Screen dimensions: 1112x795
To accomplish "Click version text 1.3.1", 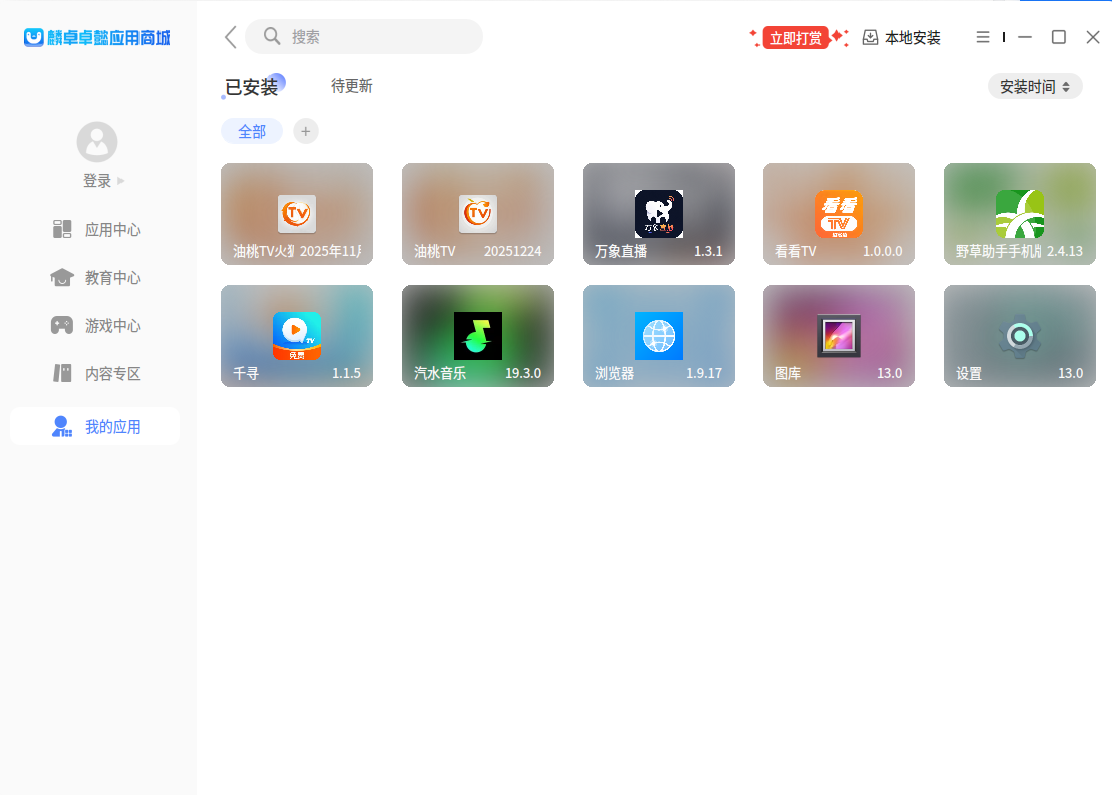I will tap(708, 251).
